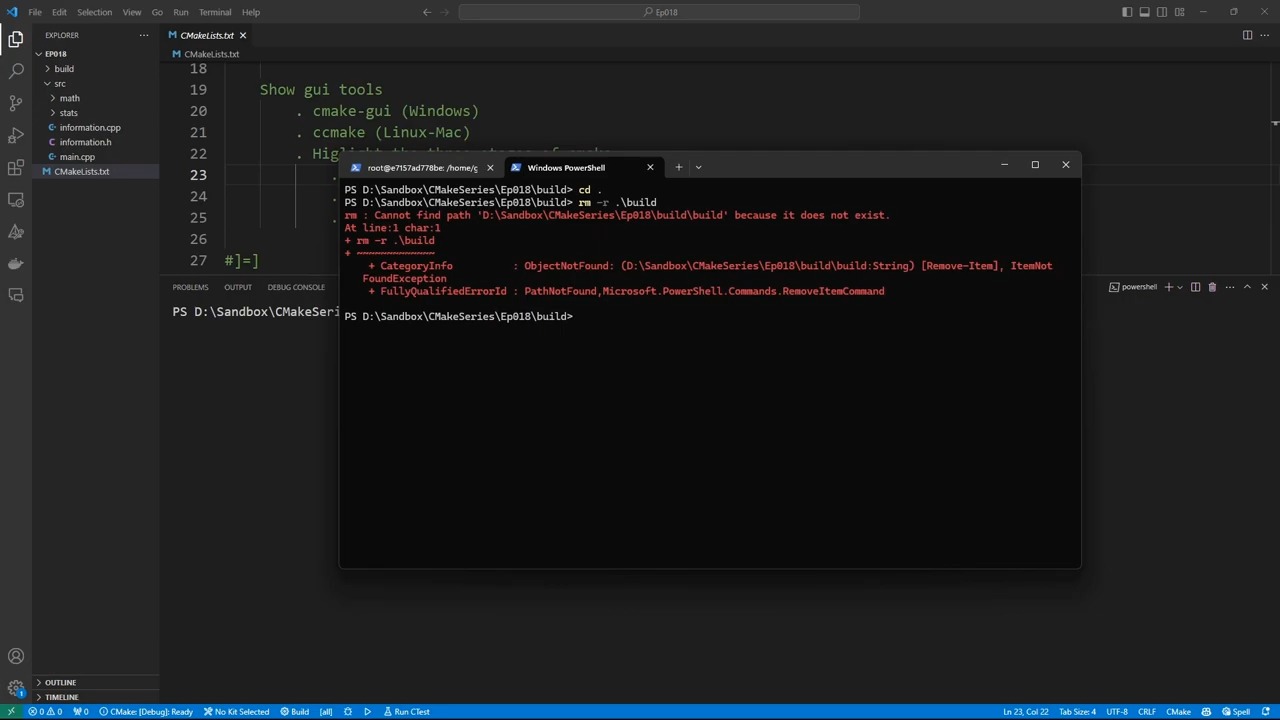The width and height of the screenshot is (1280, 720).
Task: Open the Extensions view
Action: point(16,167)
